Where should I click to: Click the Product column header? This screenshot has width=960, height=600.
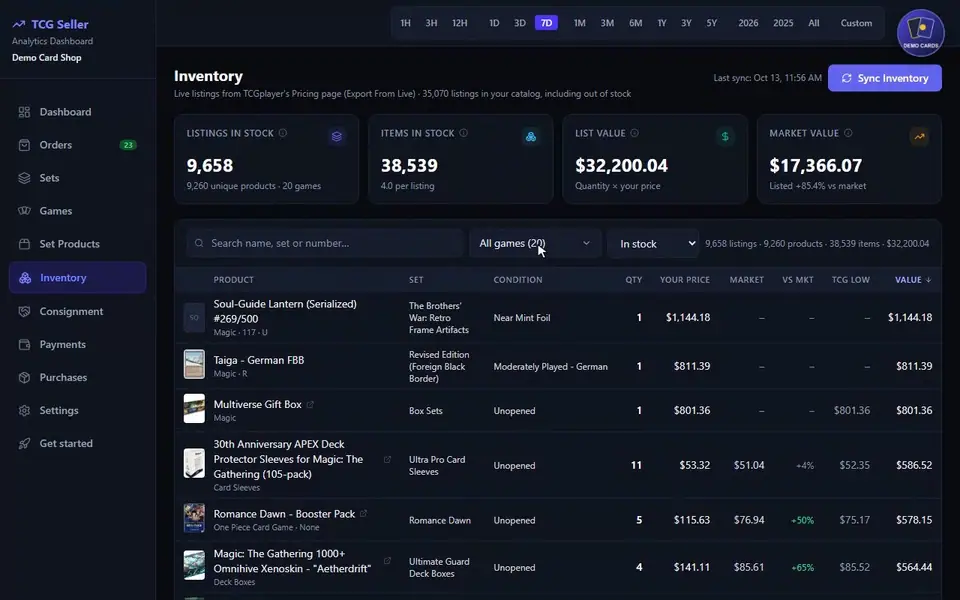[x=233, y=280]
